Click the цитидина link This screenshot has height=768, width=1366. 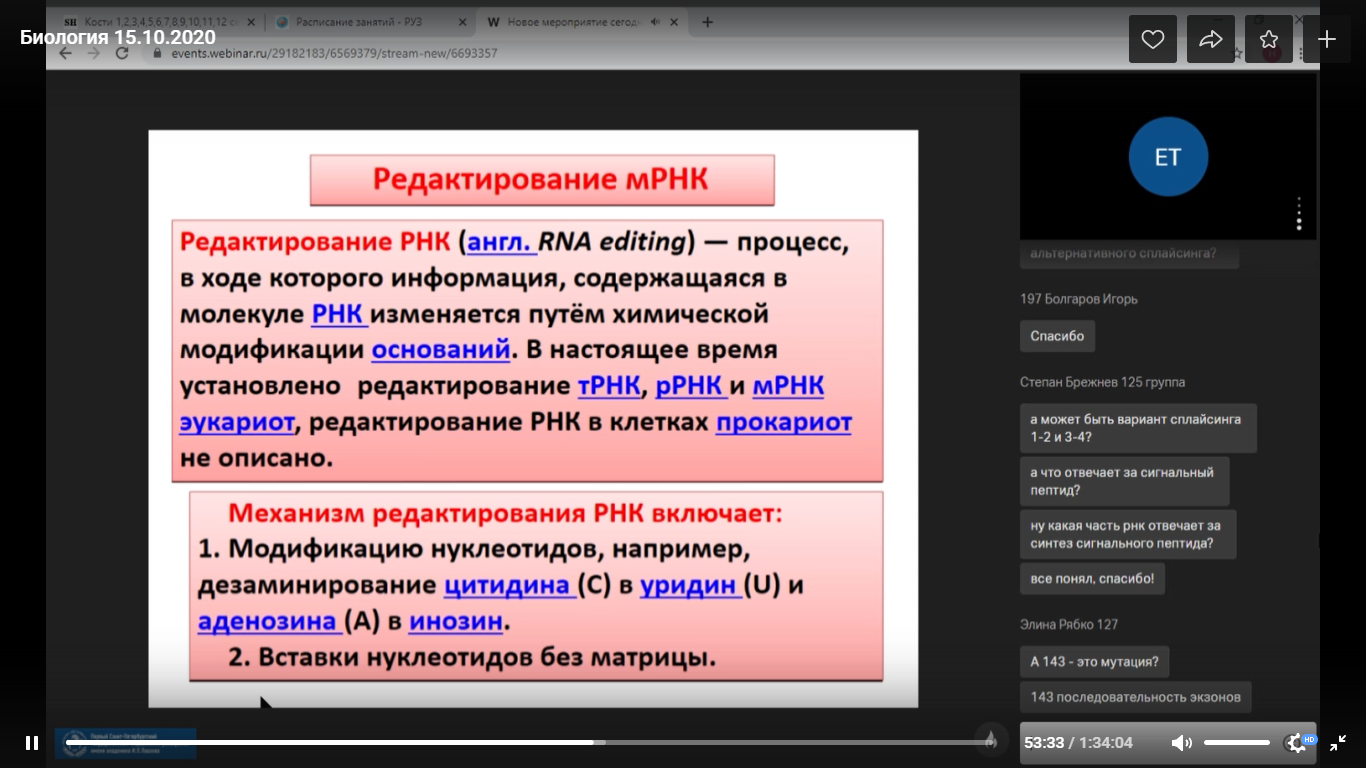click(509, 586)
